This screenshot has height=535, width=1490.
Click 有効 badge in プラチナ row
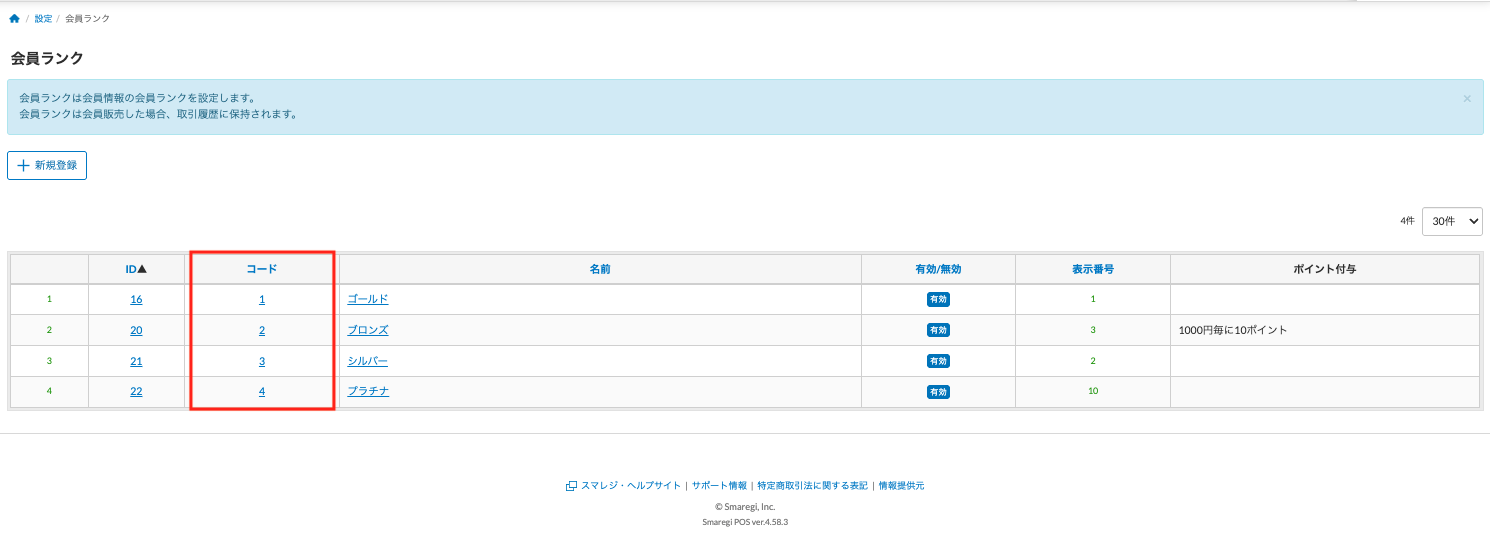(x=938, y=392)
